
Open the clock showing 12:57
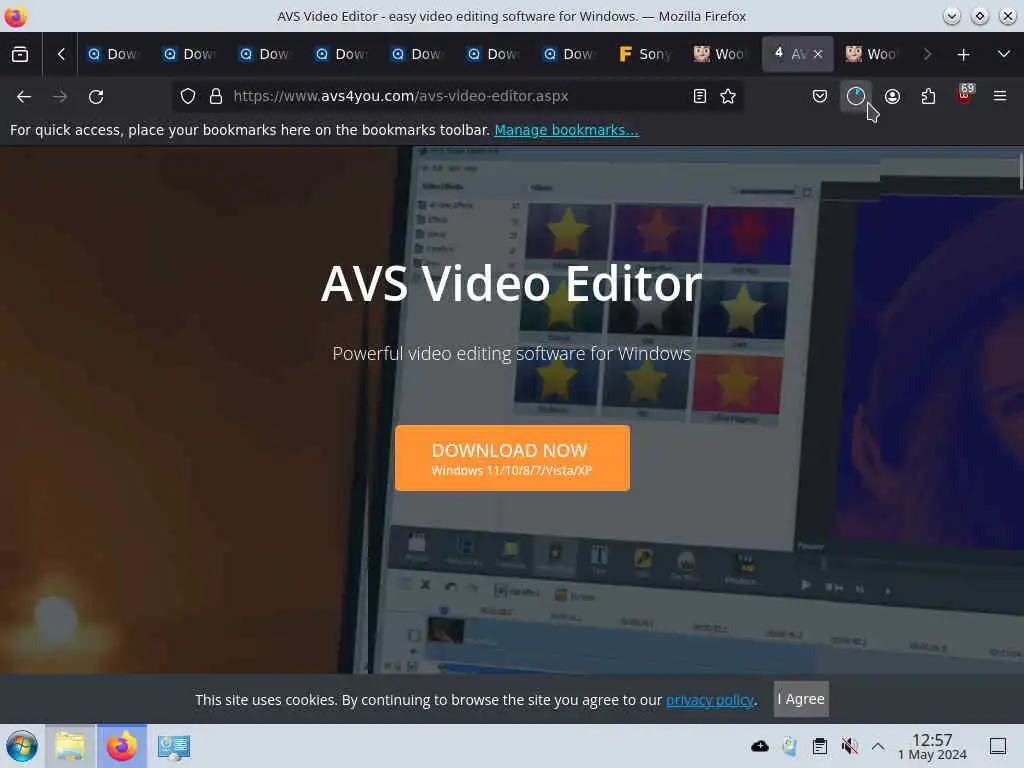pos(932,746)
